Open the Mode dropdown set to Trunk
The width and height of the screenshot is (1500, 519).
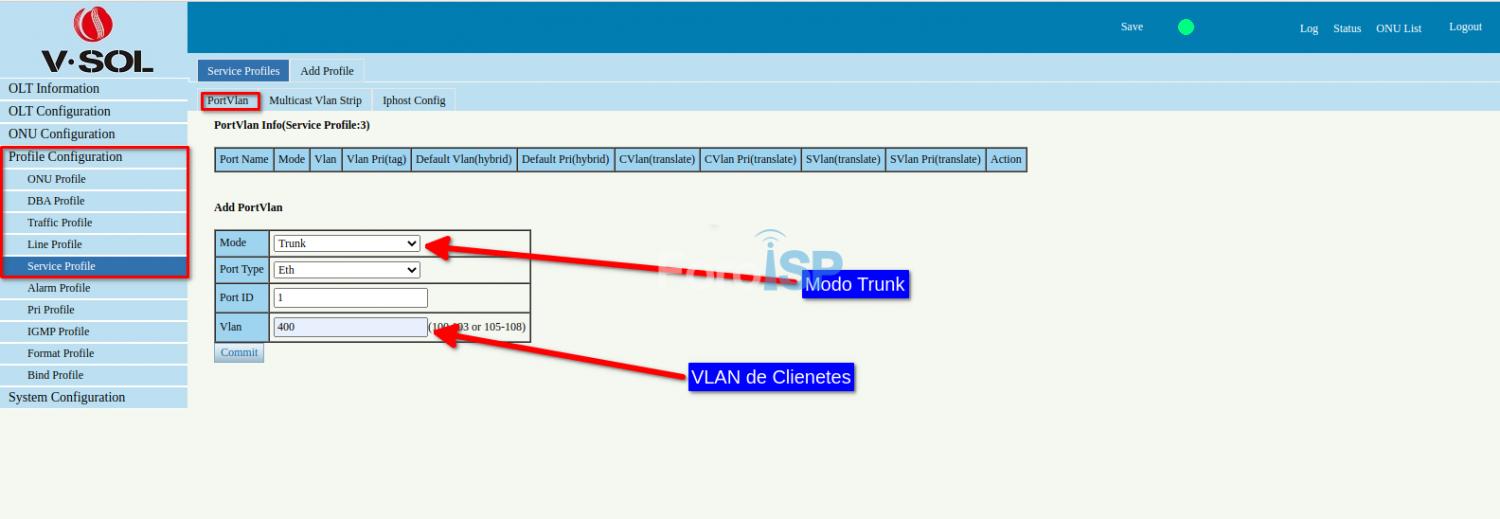click(347, 243)
